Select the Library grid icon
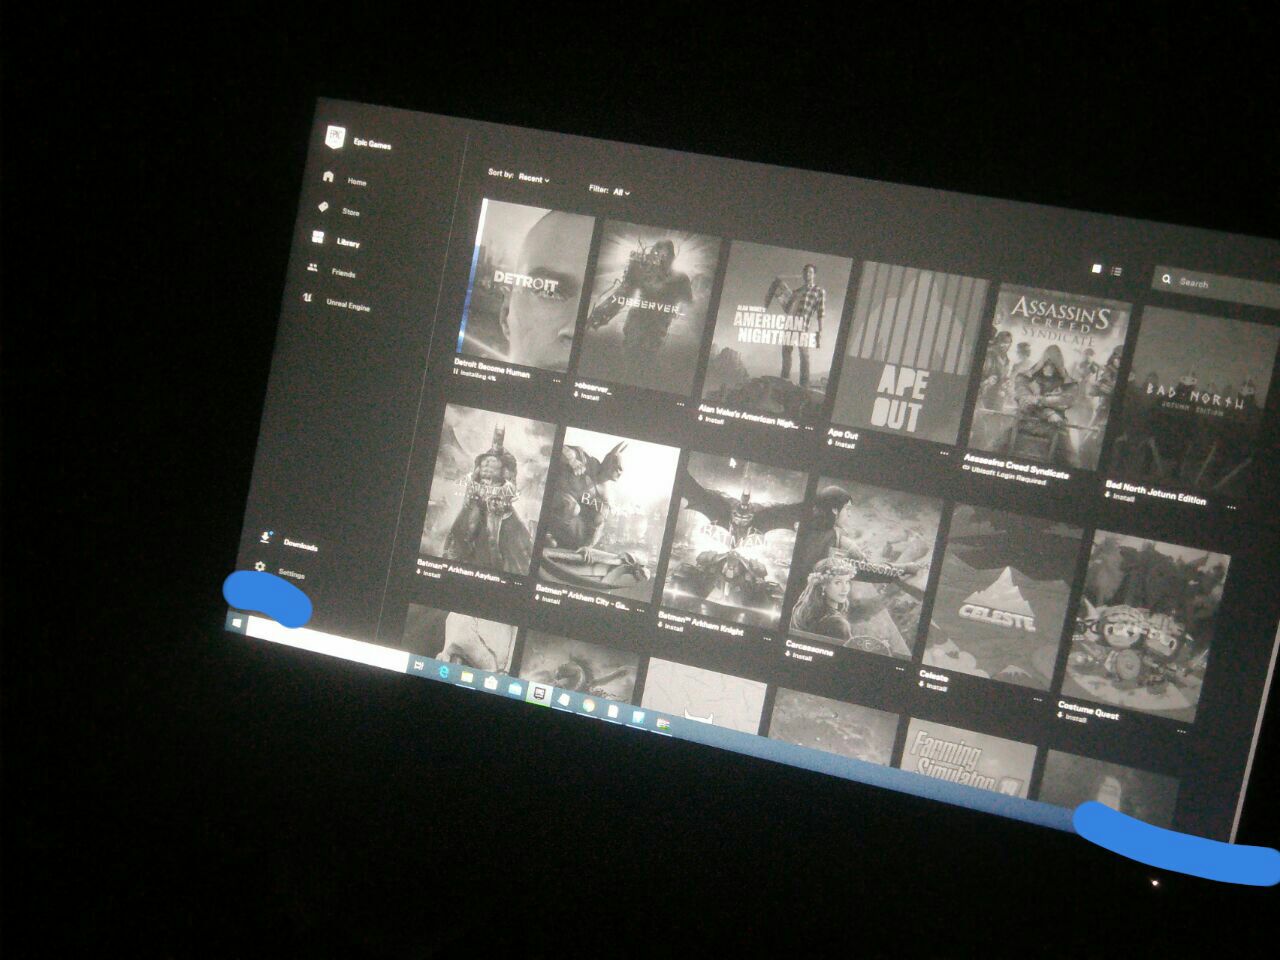 [318, 238]
